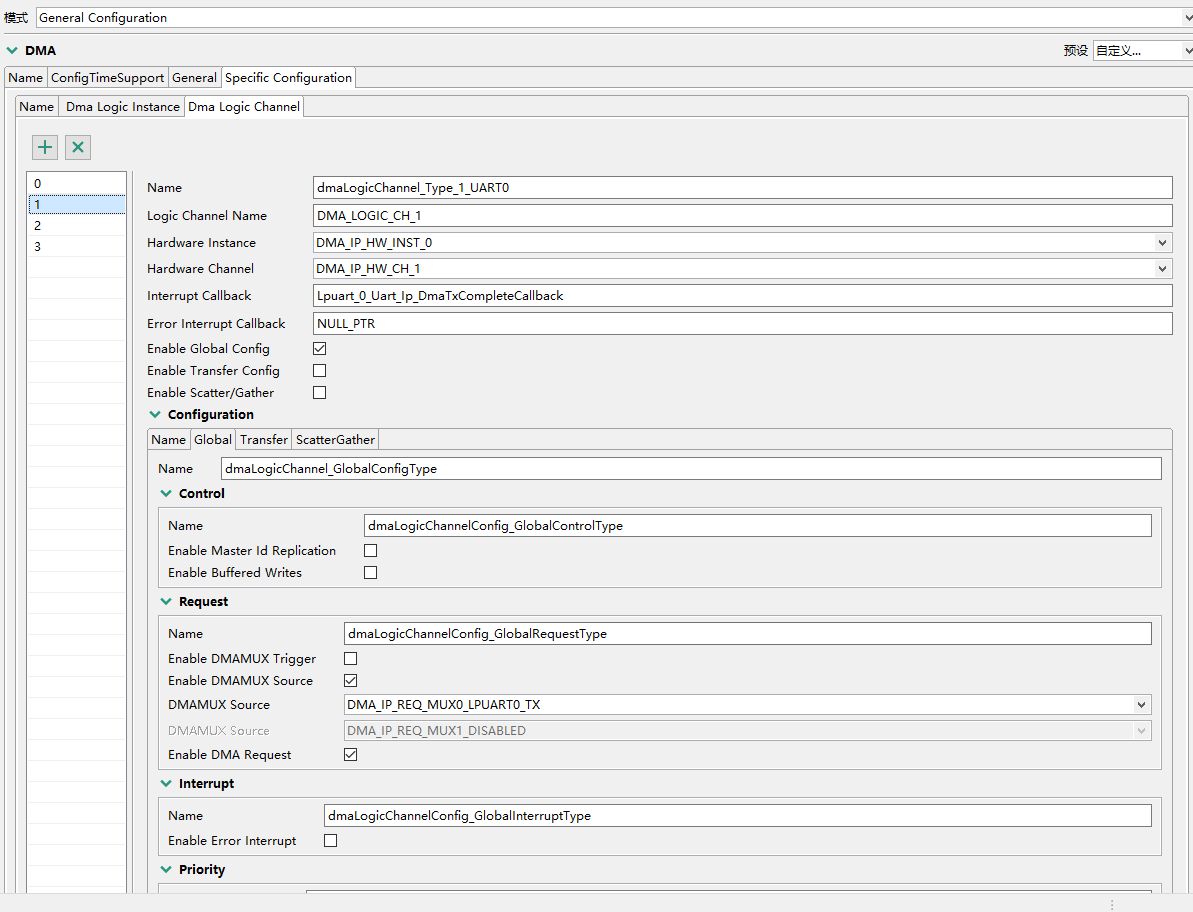Select channel 0 in the list
The height and width of the screenshot is (912, 1193).
pos(76,184)
